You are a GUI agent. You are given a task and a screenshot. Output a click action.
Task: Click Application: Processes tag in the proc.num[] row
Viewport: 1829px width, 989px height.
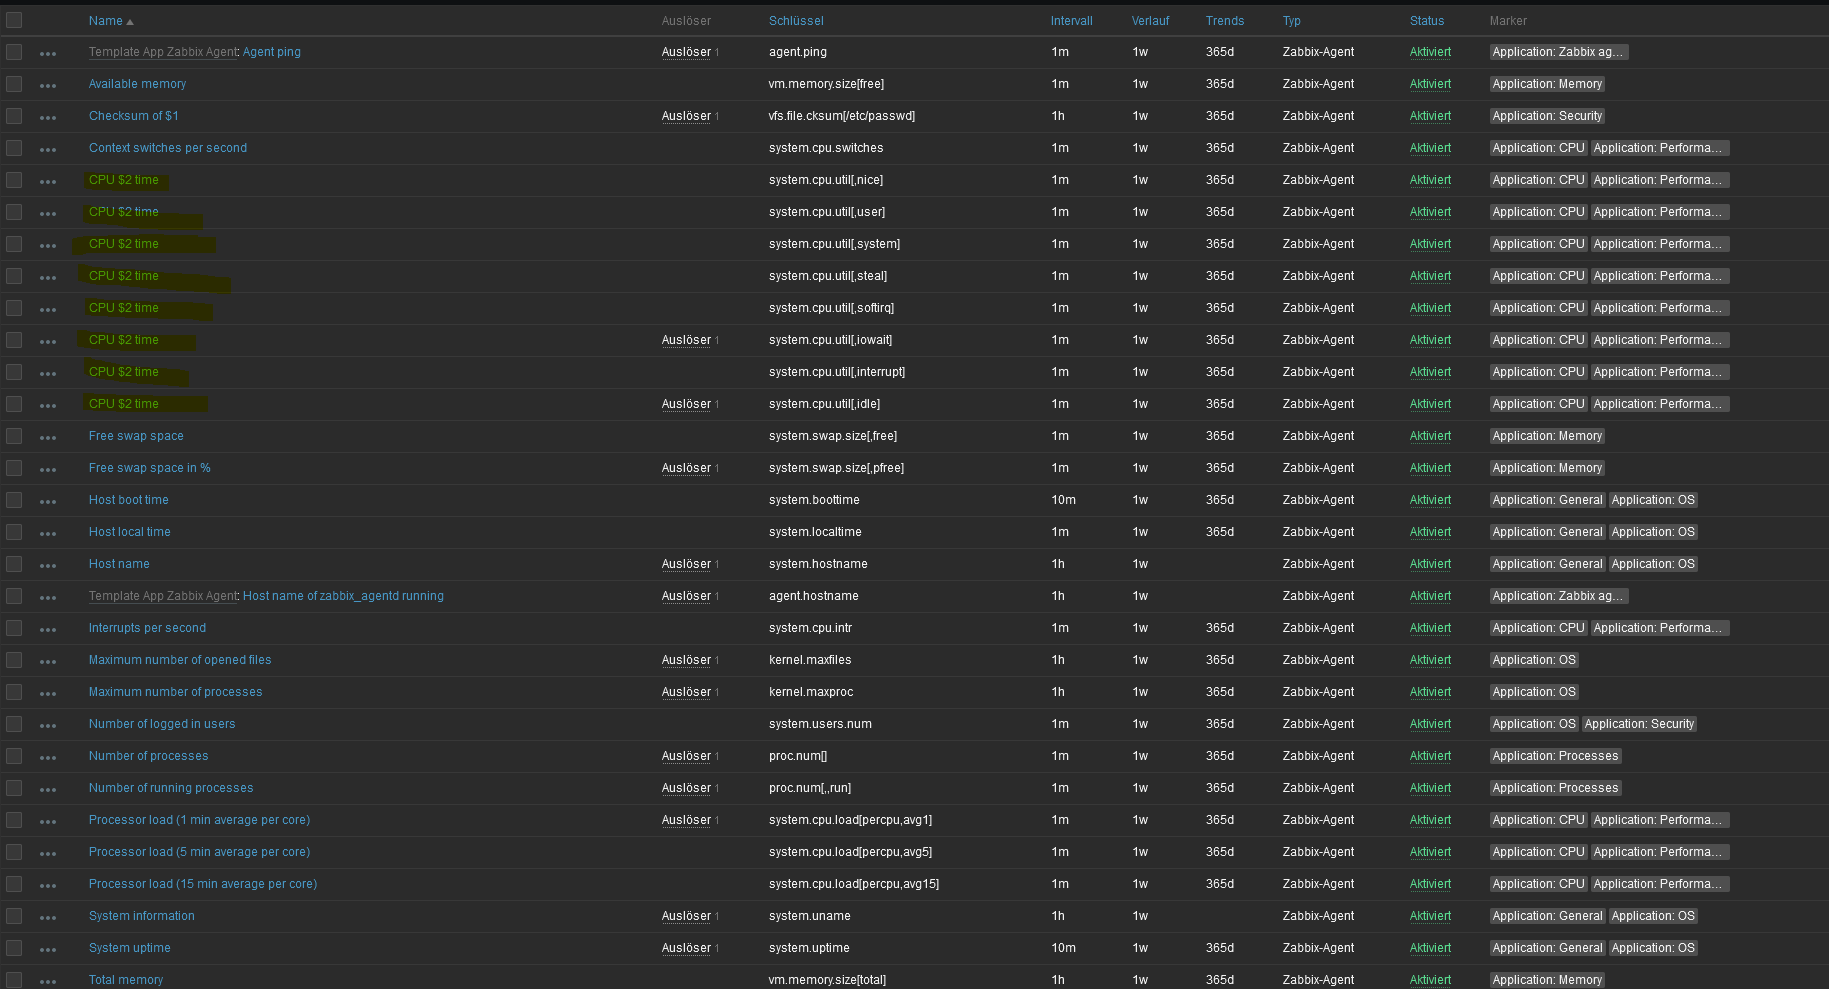pos(1555,756)
